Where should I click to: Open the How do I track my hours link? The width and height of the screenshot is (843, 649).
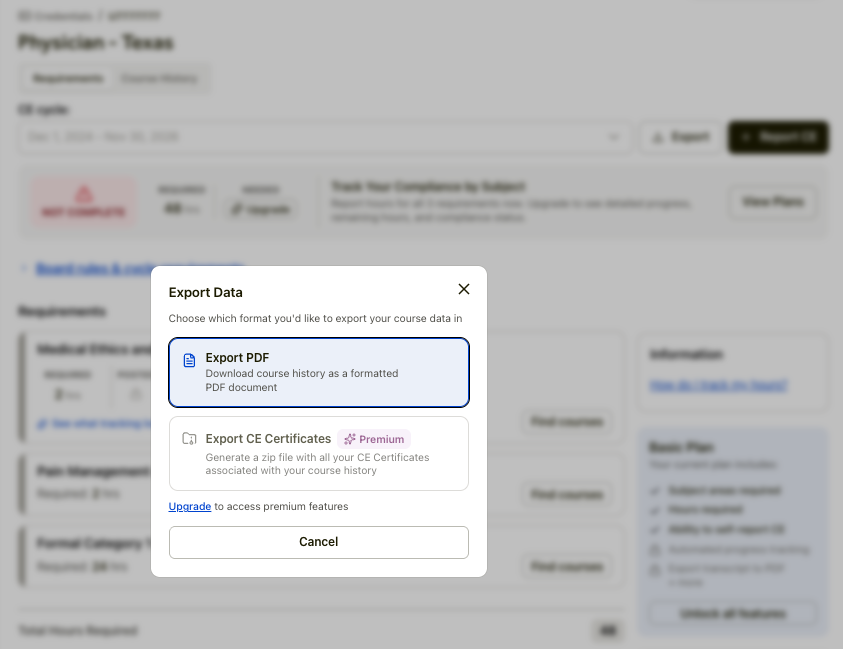coord(717,385)
